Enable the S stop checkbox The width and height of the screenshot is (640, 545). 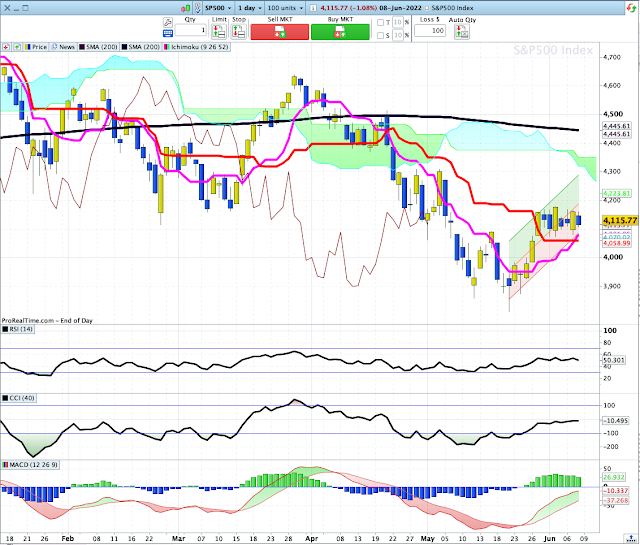[x=380, y=36]
